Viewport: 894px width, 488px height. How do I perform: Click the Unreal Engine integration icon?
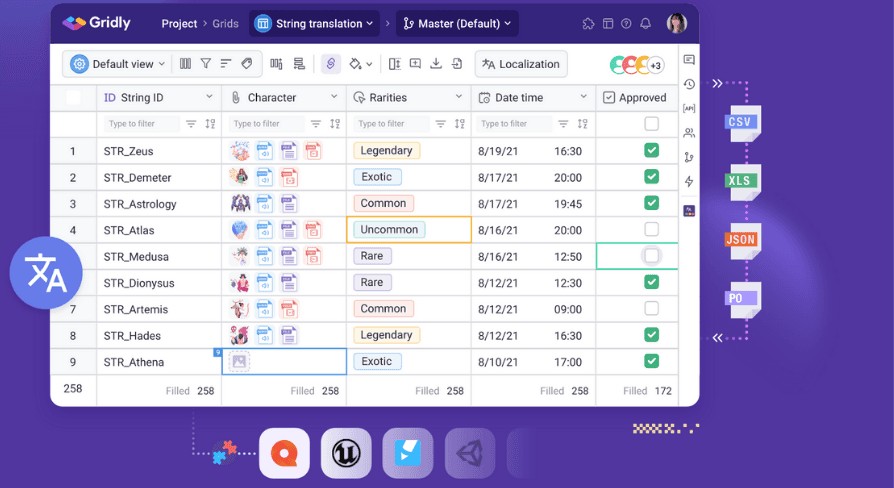pyautogui.click(x=346, y=453)
